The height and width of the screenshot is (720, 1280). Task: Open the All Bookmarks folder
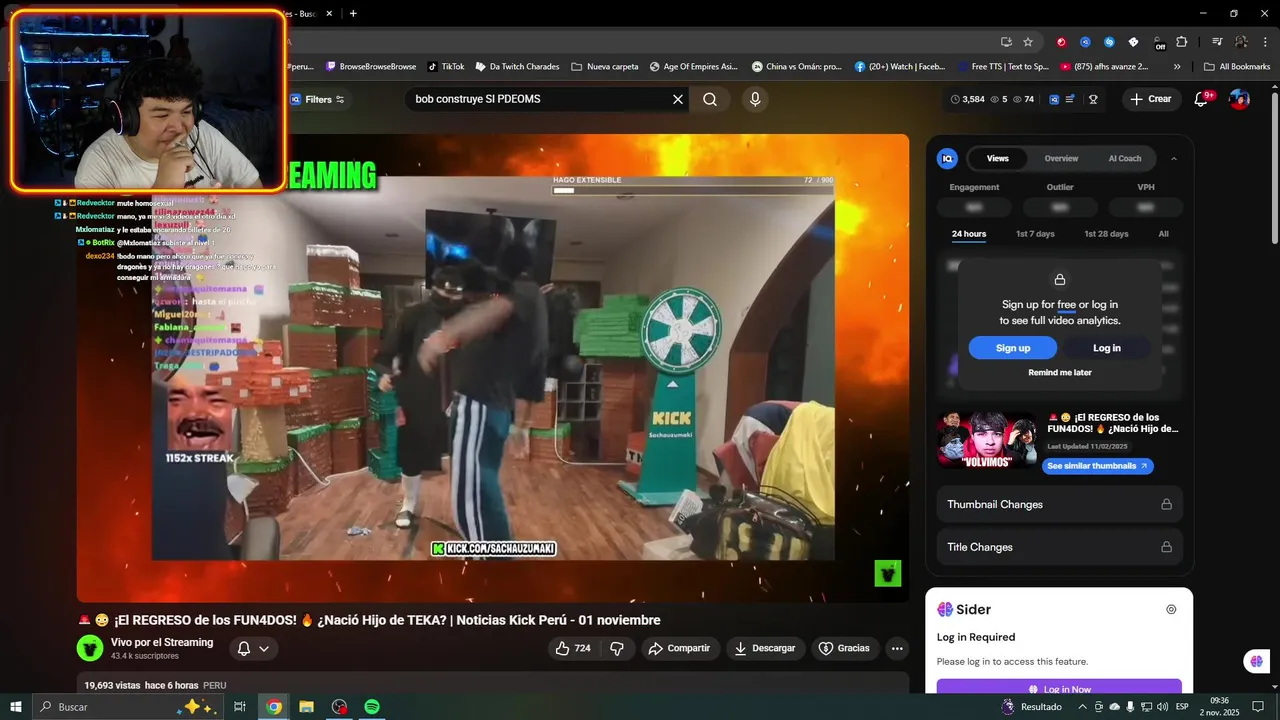1237,67
